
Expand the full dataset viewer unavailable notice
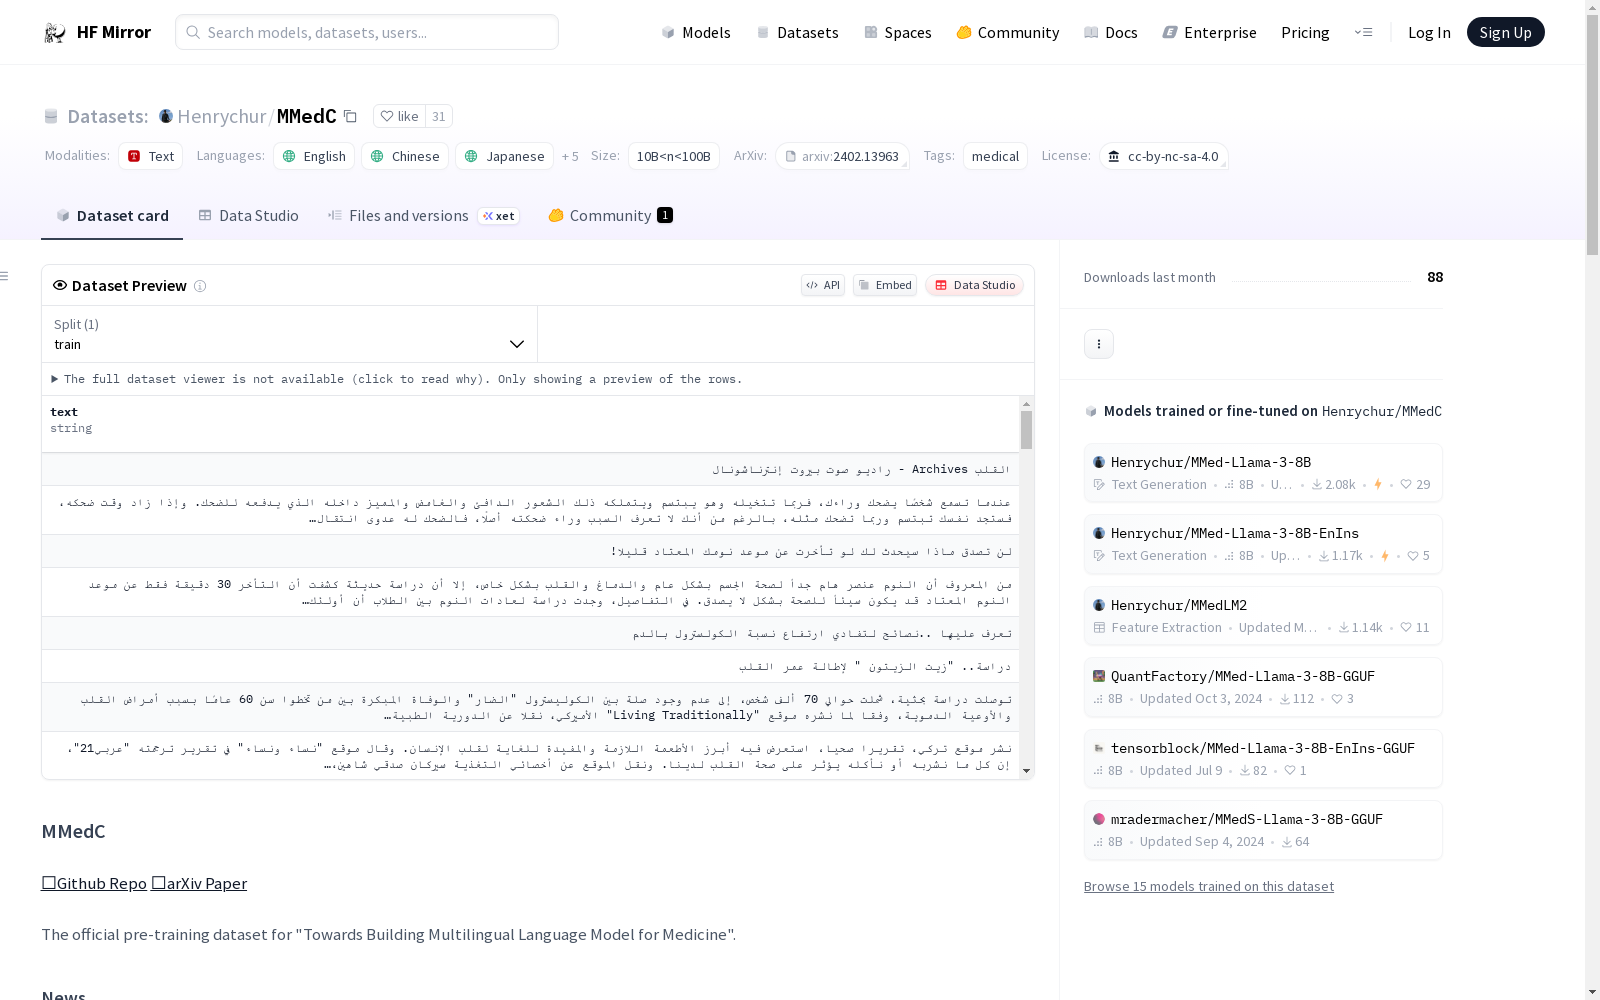pos(397,379)
